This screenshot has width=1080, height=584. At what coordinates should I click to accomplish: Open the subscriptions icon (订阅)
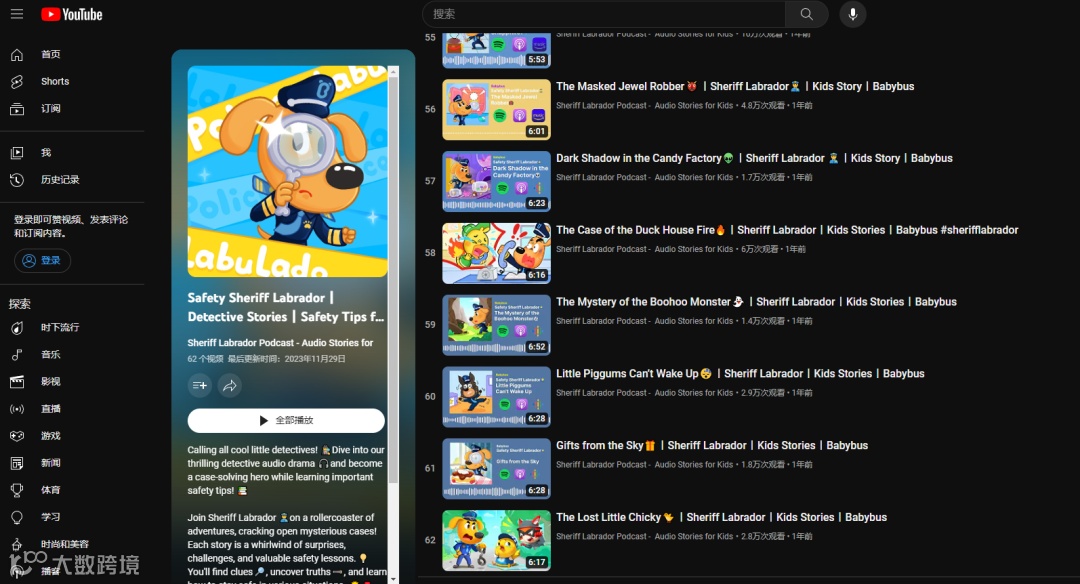(17, 108)
